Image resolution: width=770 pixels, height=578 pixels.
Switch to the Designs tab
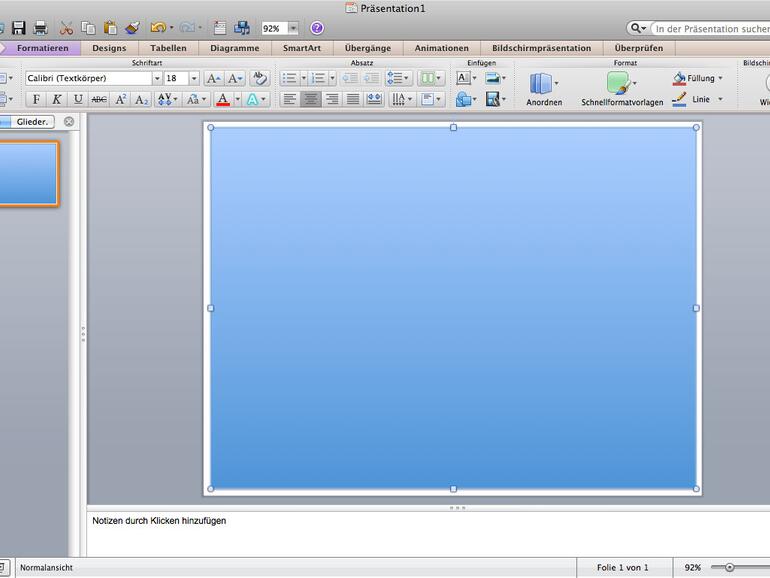coord(109,48)
